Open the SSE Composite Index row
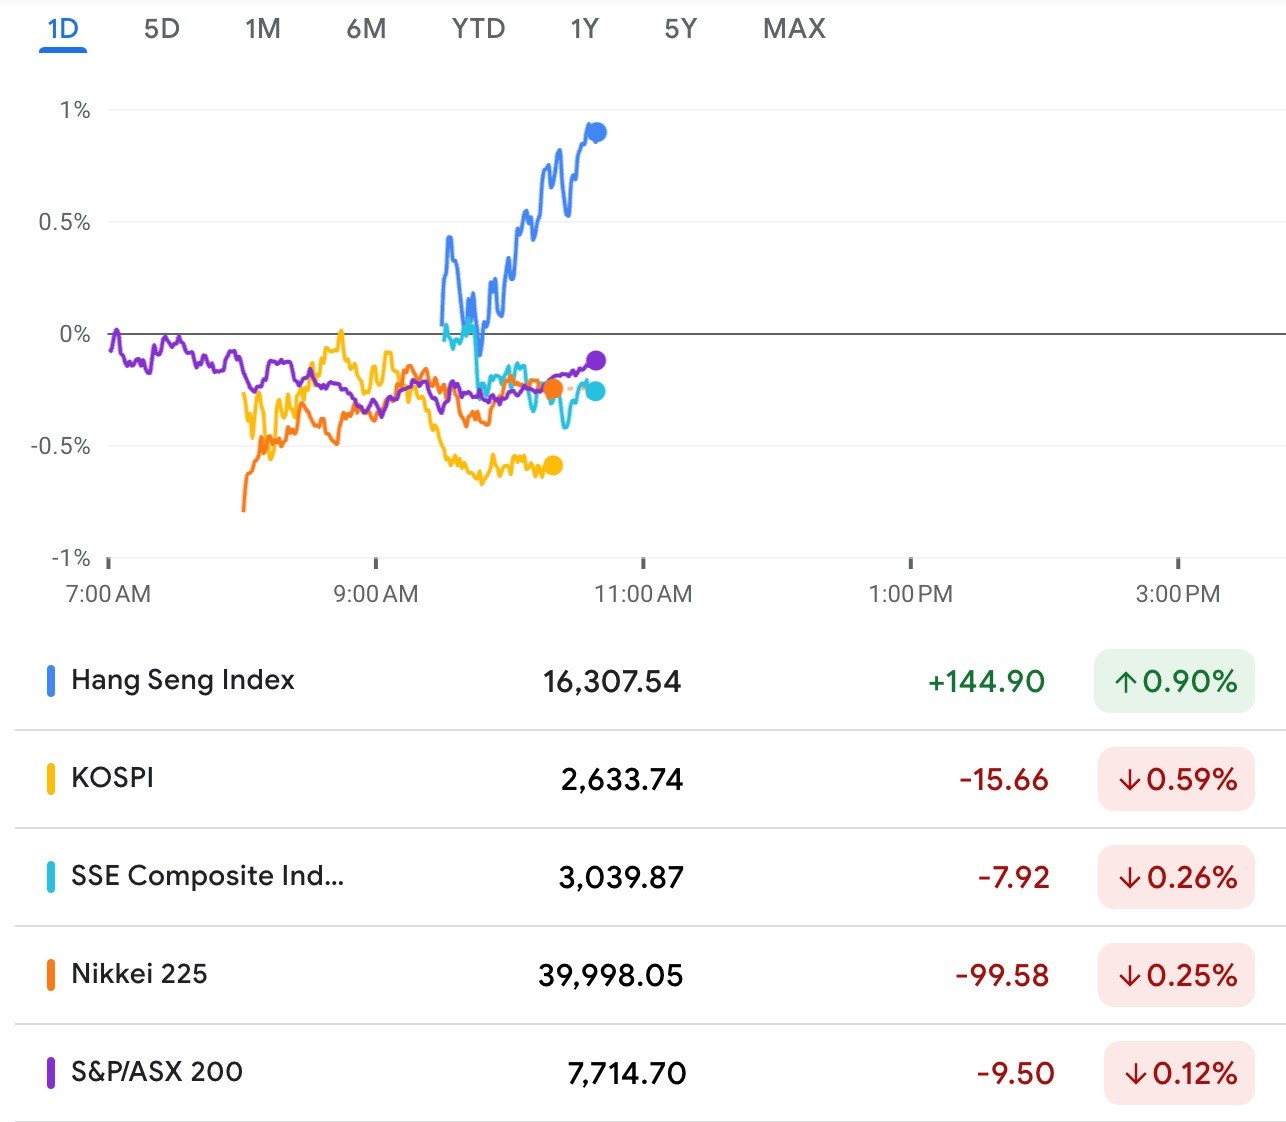The width and height of the screenshot is (1286, 1122). 650,877
